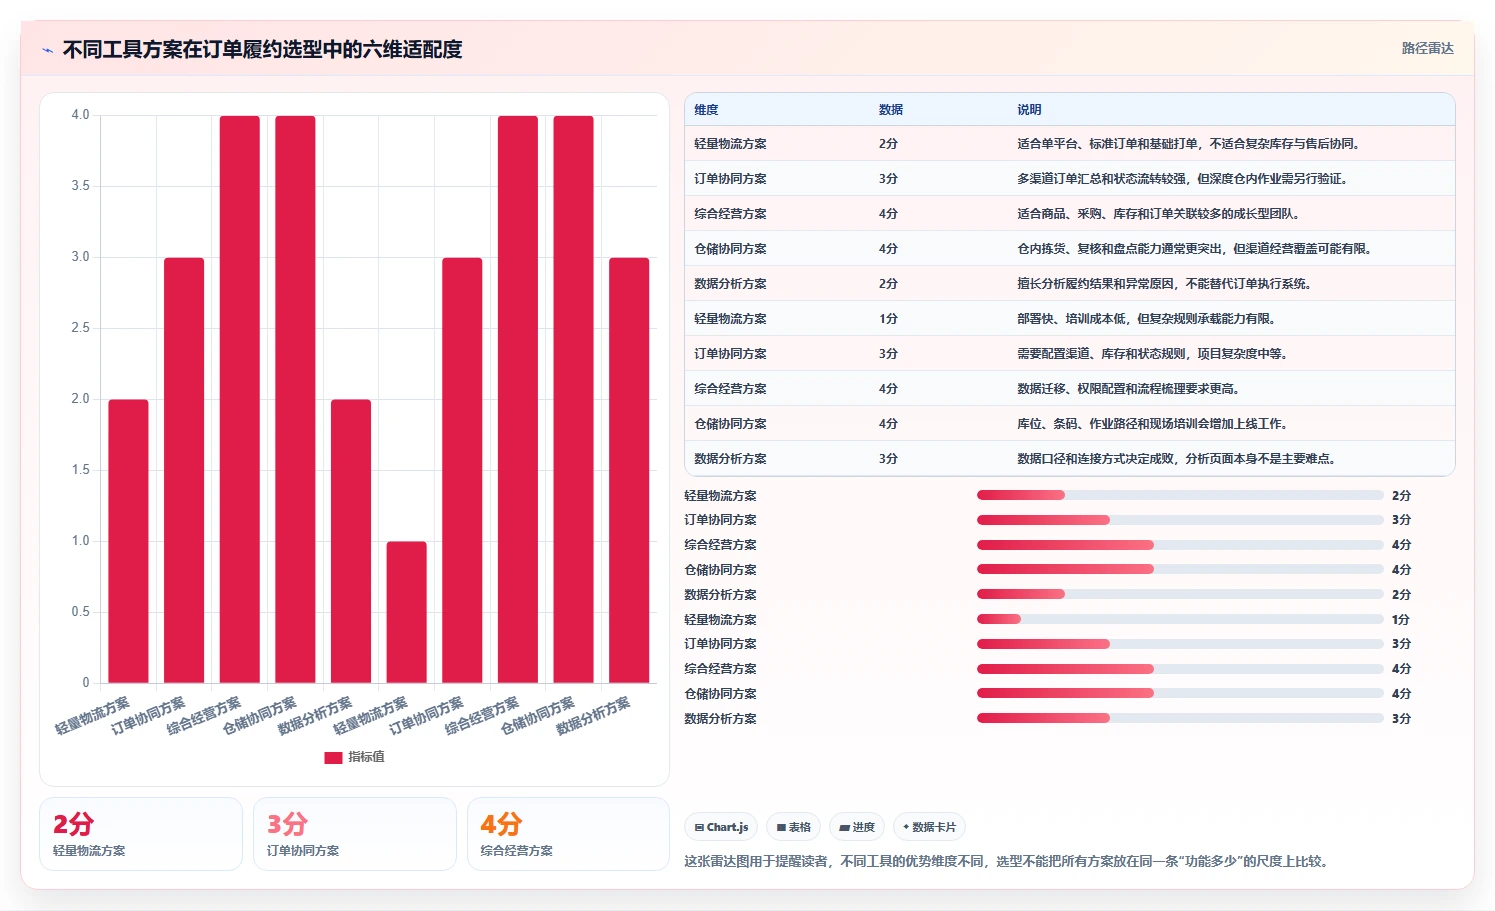Open the 4分 综合经营方案 summary card
The height and width of the screenshot is (911, 1495).
pyautogui.click(x=568, y=834)
